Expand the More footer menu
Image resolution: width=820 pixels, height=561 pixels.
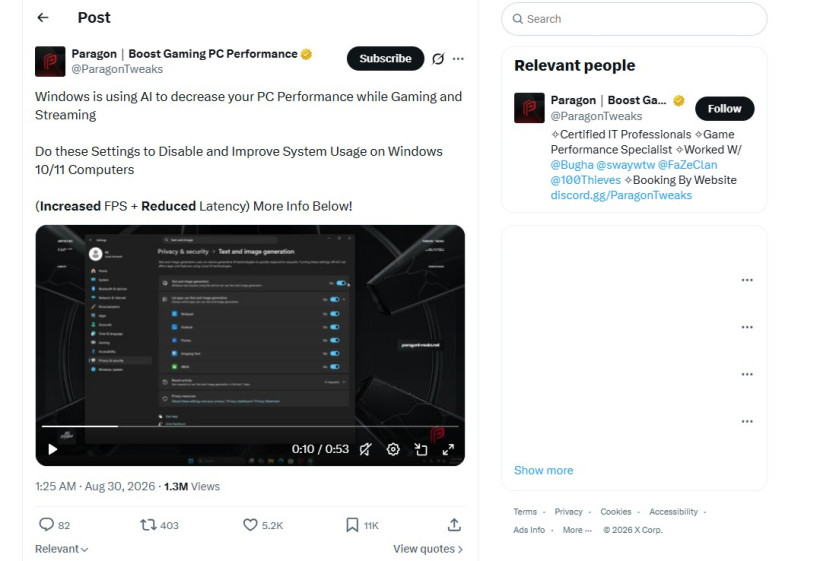tap(577, 530)
